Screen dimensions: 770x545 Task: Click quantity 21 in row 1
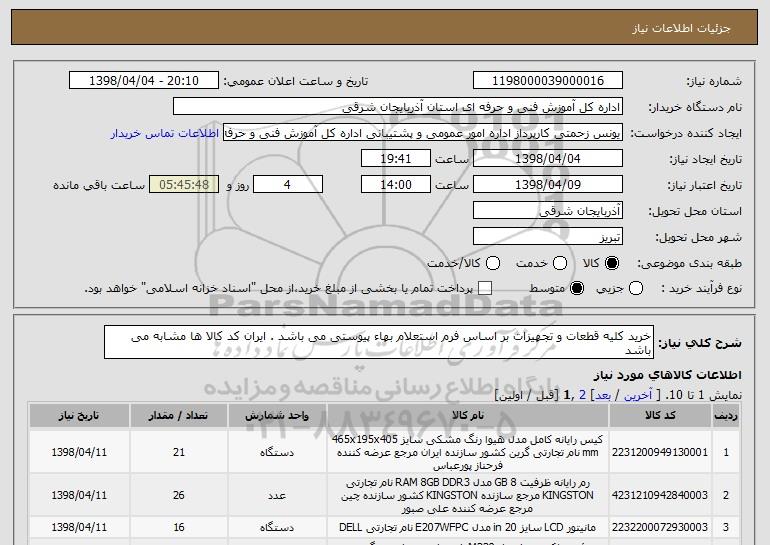[179, 452]
